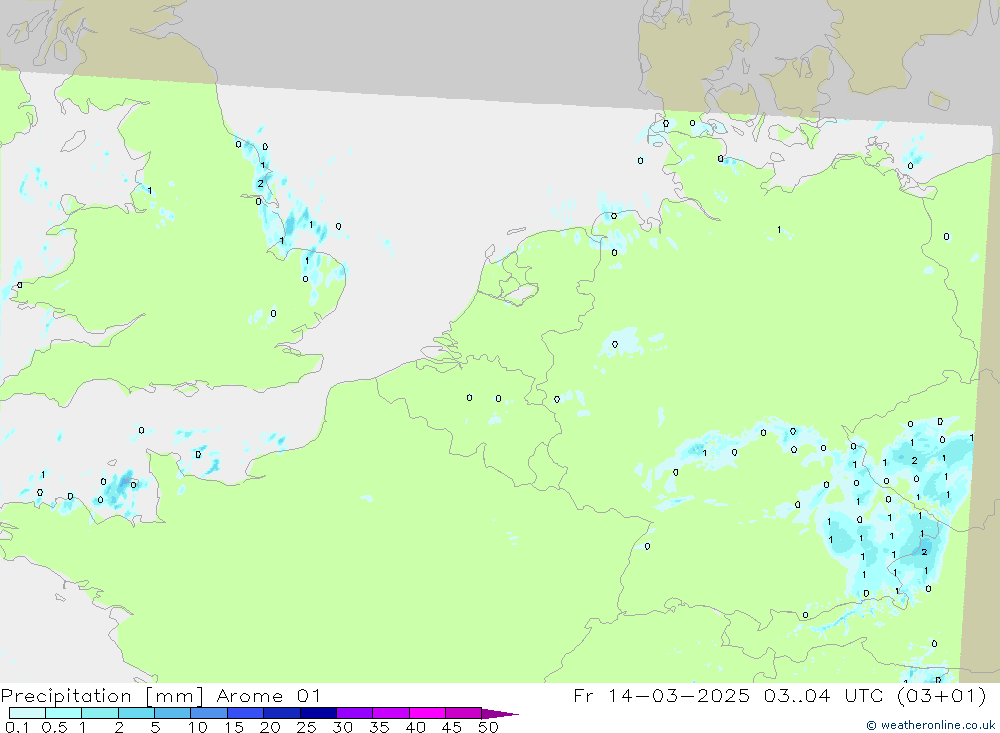Screen dimensions: 1000x733
Task: Click the 'Arome 01' model label
Action: (268, 696)
